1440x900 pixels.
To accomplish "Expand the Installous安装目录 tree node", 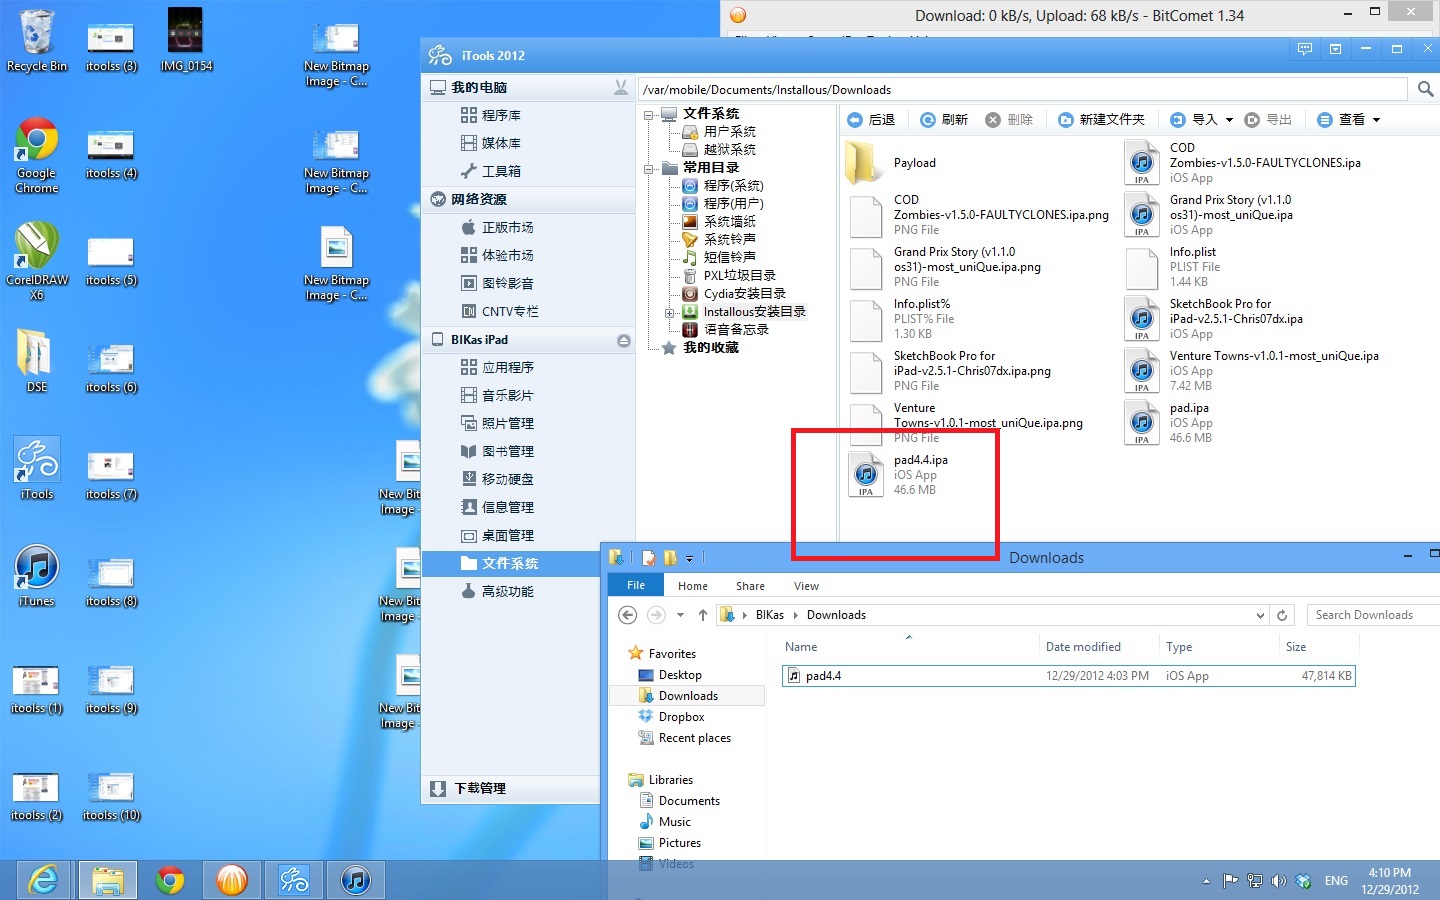I will (x=669, y=313).
